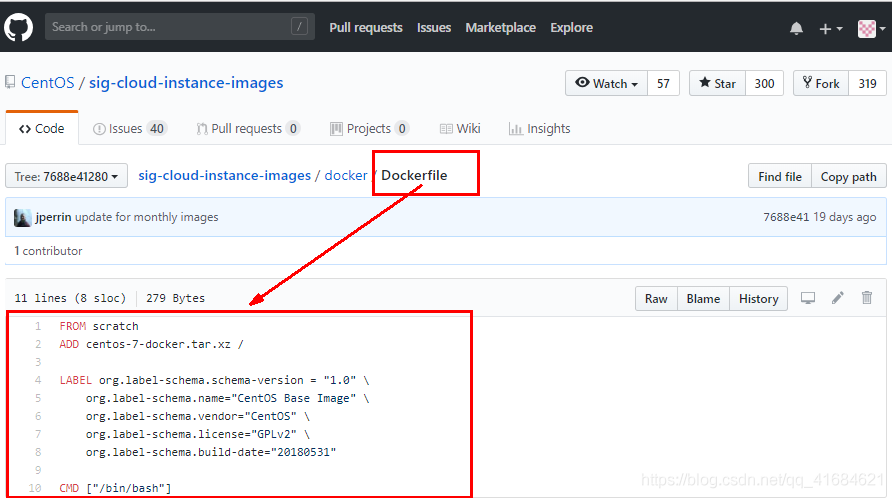Viewport: 892px width, 498px height.
Task: Click the FROM scratch code line
Action: 99,326
